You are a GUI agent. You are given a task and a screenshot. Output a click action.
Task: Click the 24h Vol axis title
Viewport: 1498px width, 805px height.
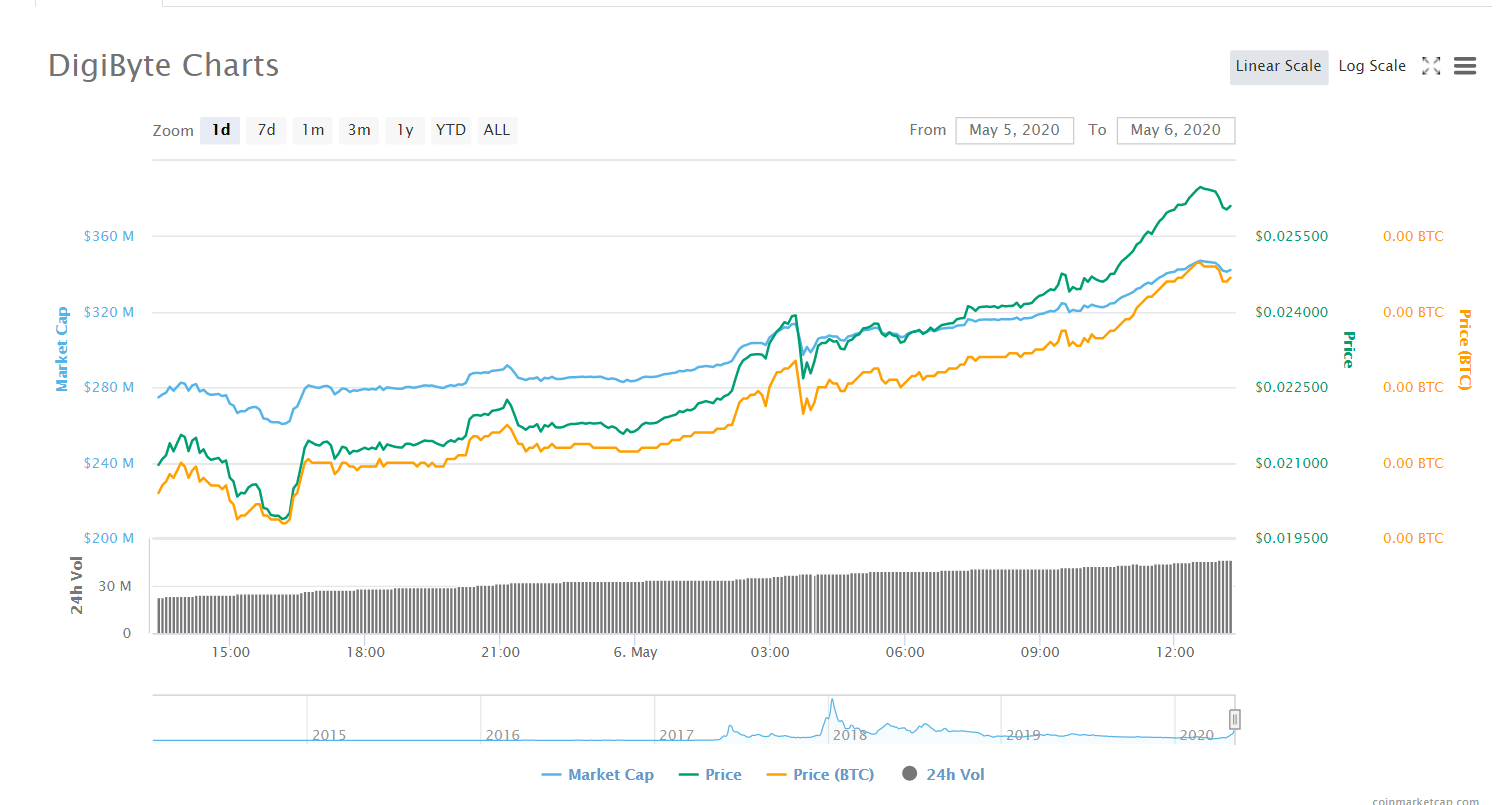(x=77, y=584)
